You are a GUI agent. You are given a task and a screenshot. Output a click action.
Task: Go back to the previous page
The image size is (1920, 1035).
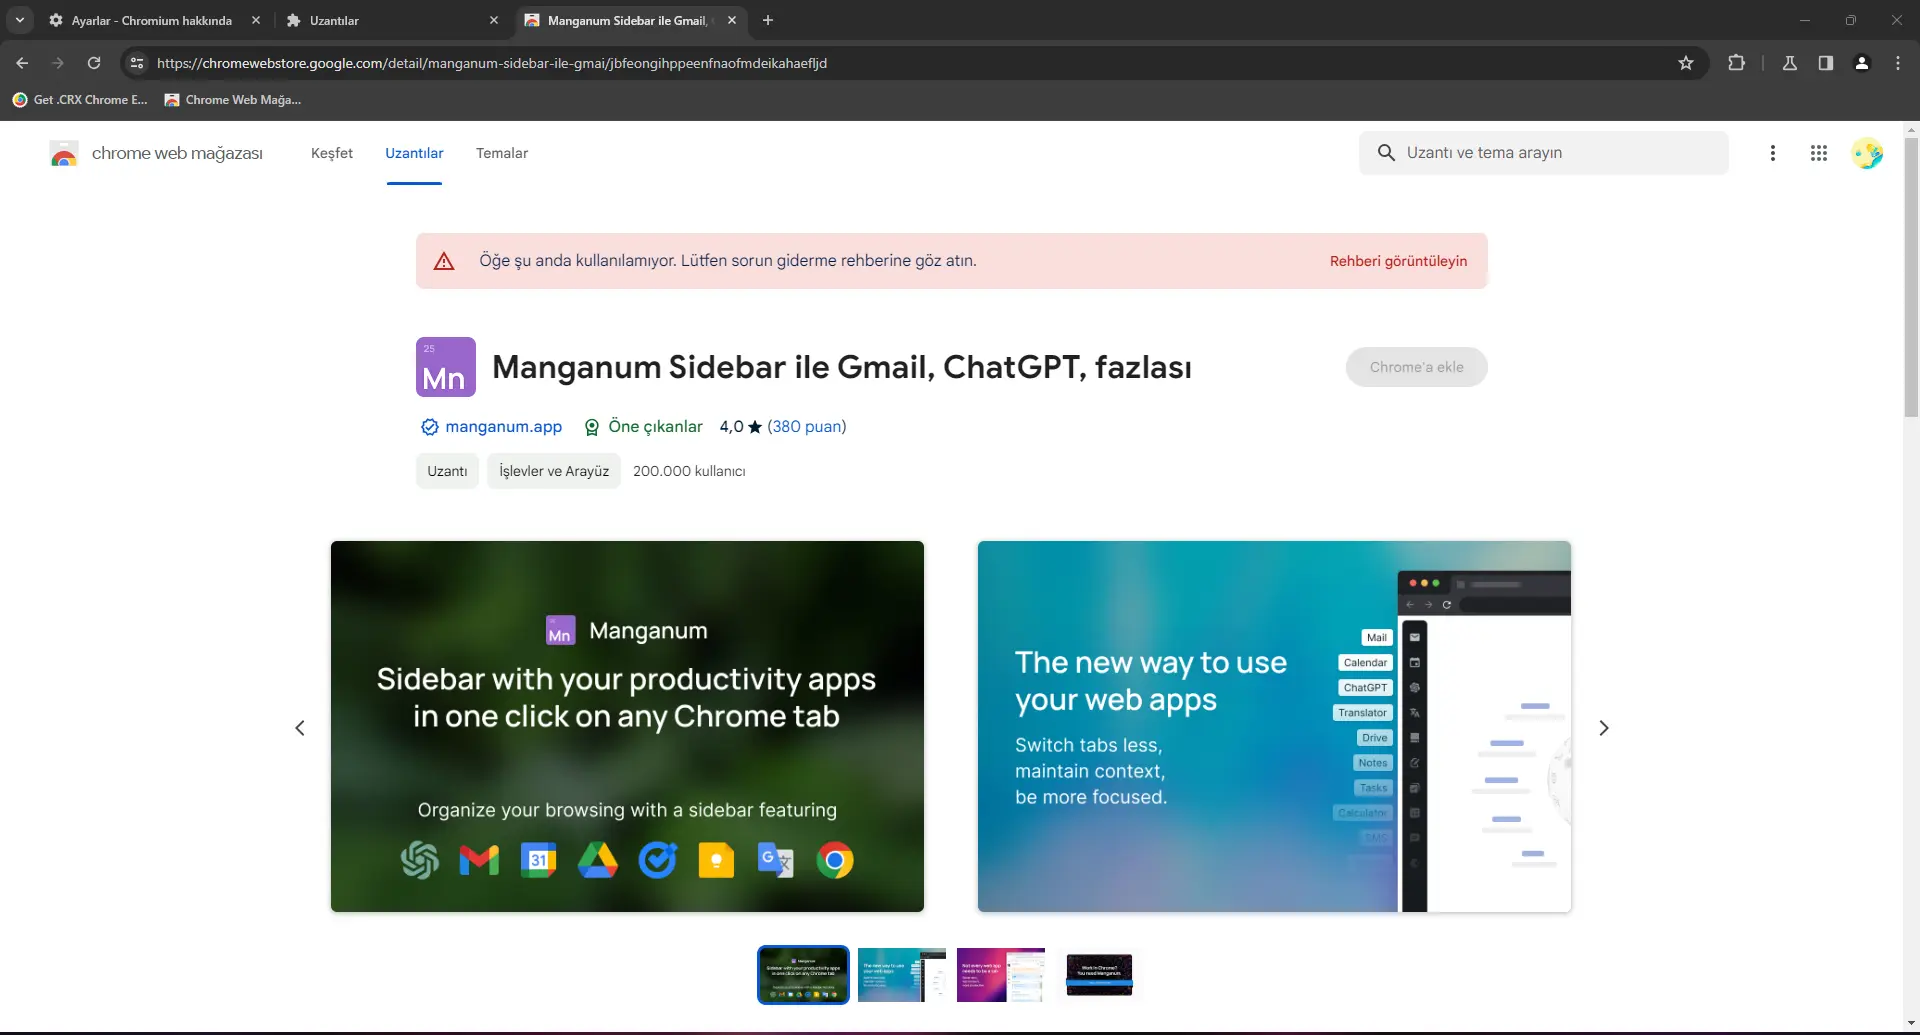pyautogui.click(x=22, y=63)
